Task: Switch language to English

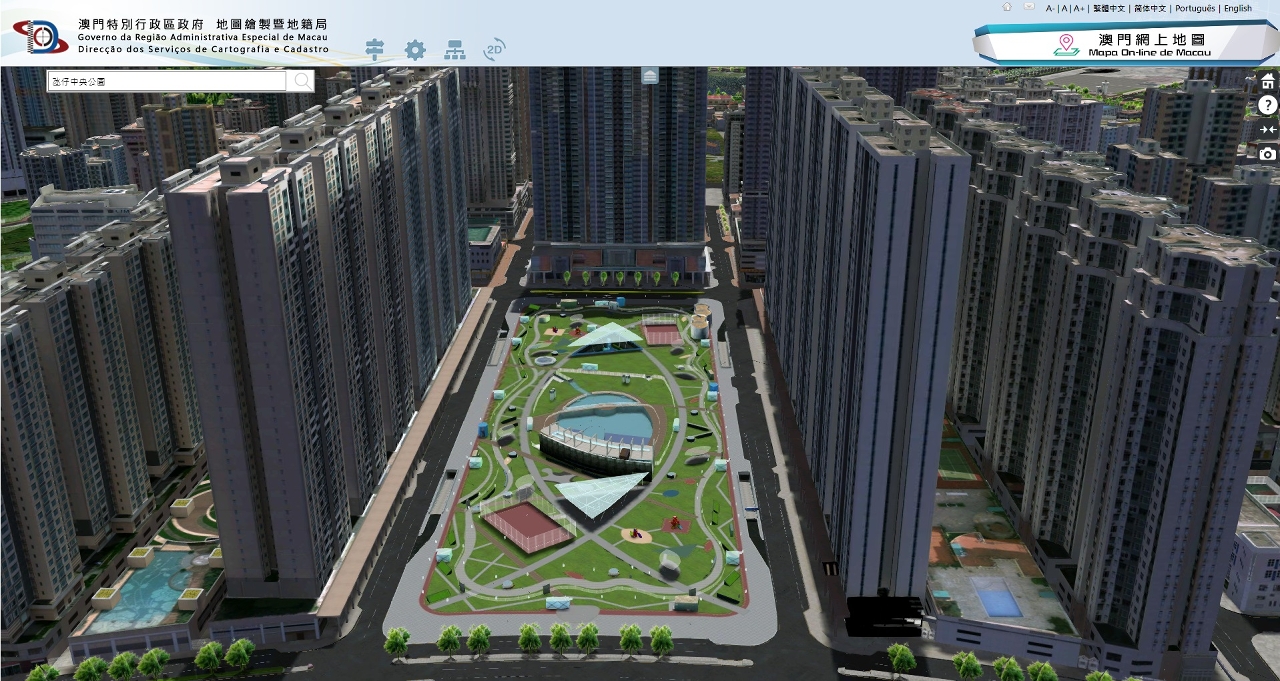Action: click(x=1238, y=9)
